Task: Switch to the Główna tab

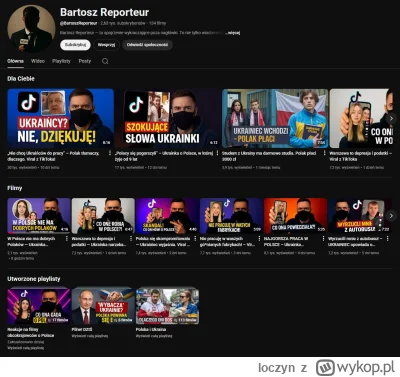Action: coord(15,61)
